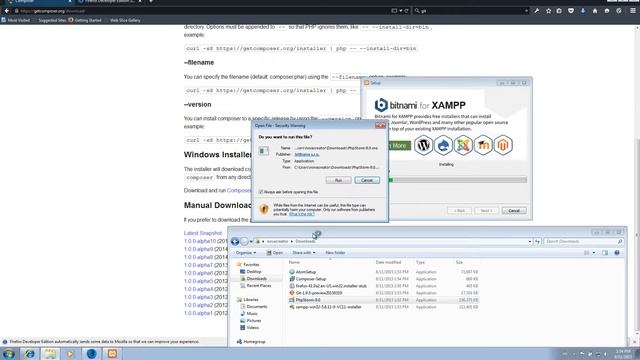The height and width of the screenshot is (360, 640).
Task: Click the Moodle icon in Bitnami setup
Action: pyautogui.click(x=483, y=145)
